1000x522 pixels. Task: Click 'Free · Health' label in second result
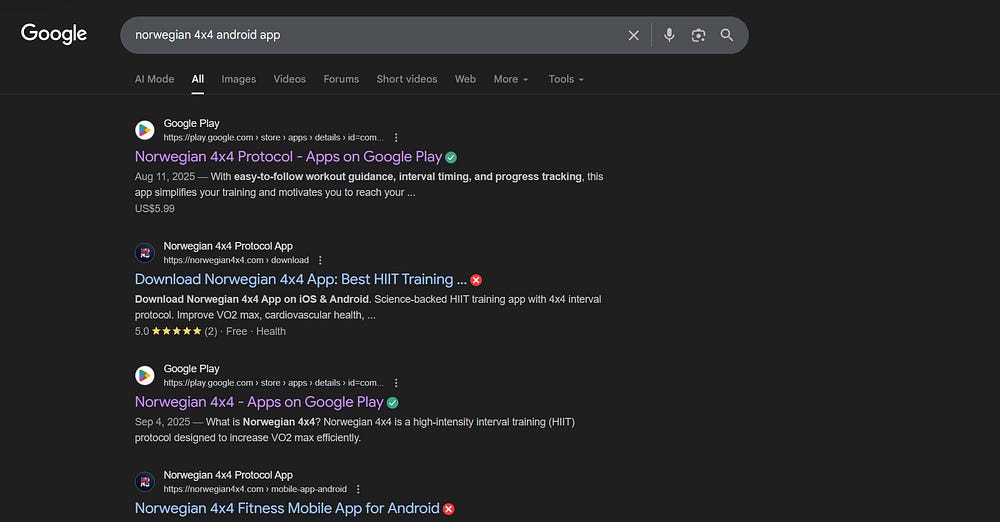pyautogui.click(x=256, y=332)
